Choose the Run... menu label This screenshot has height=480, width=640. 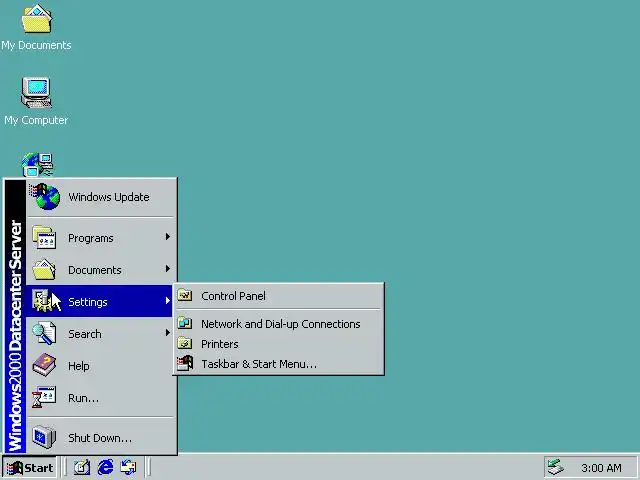[83, 398]
